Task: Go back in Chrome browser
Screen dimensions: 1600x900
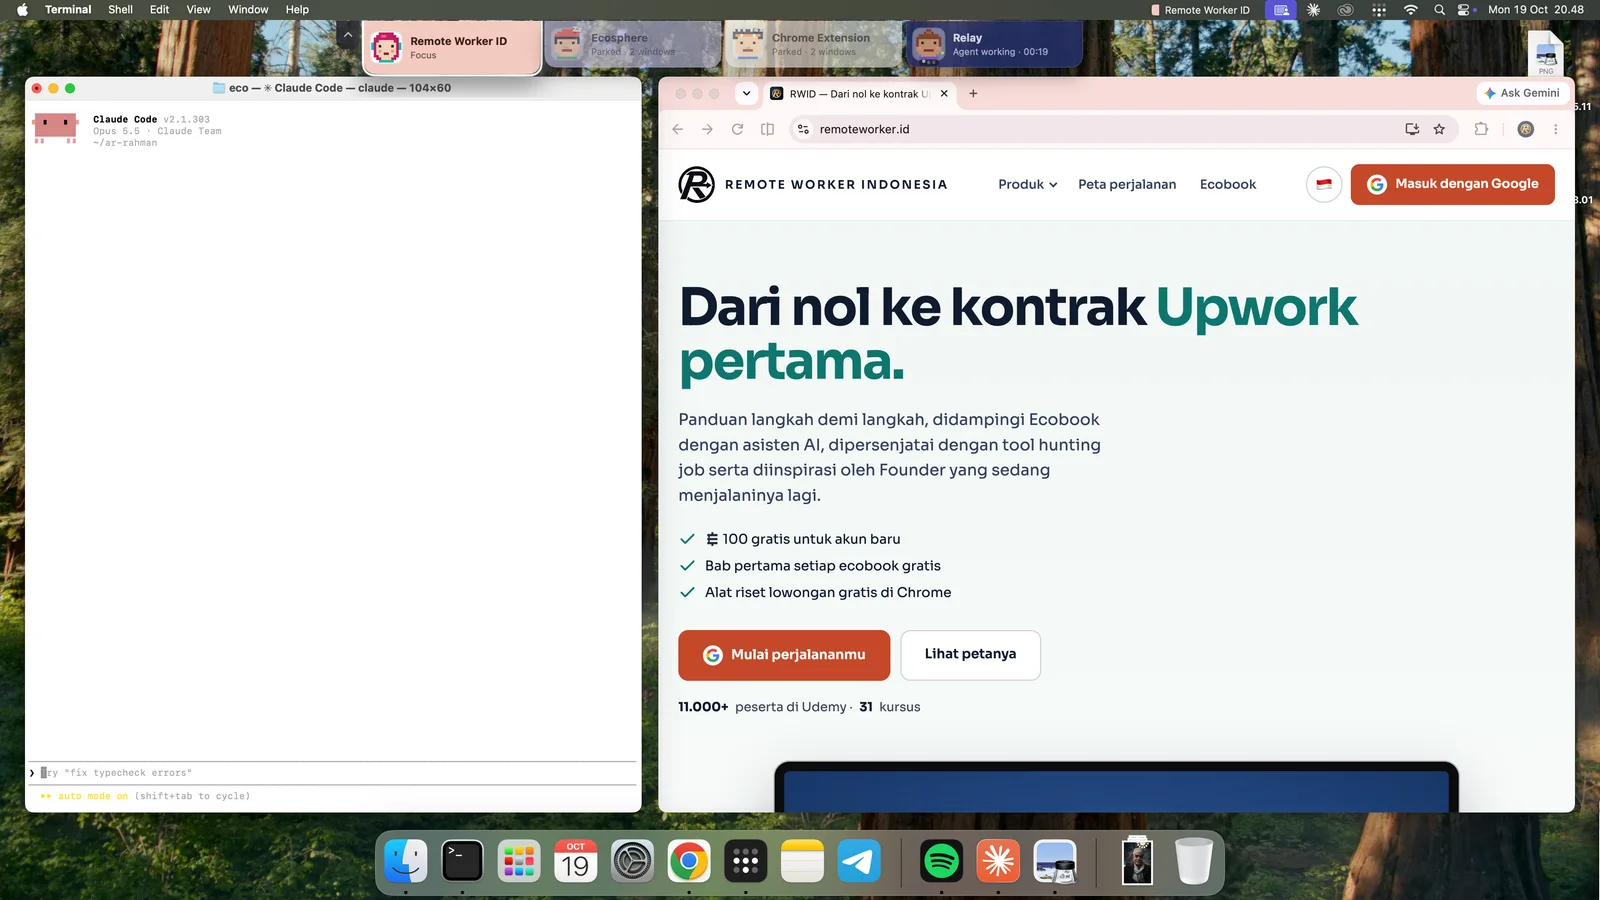Action: click(x=678, y=129)
